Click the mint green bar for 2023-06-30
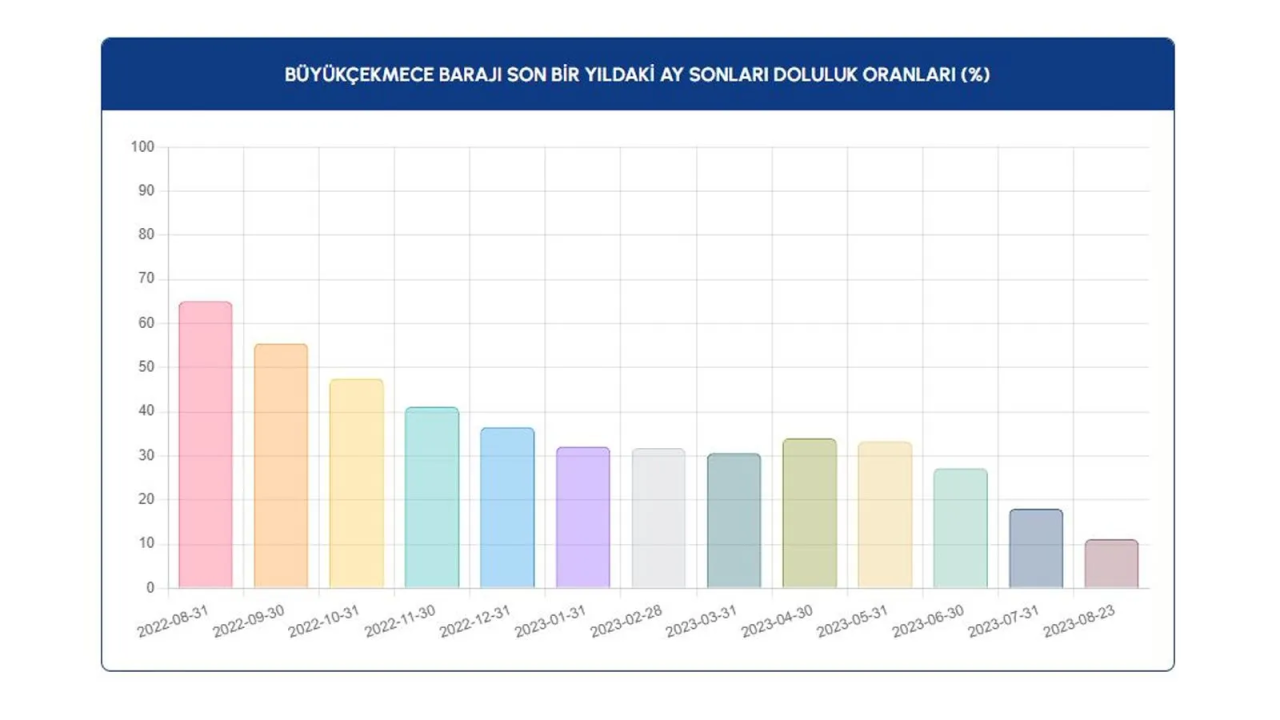This screenshot has width=1280, height=720. (x=960, y=529)
